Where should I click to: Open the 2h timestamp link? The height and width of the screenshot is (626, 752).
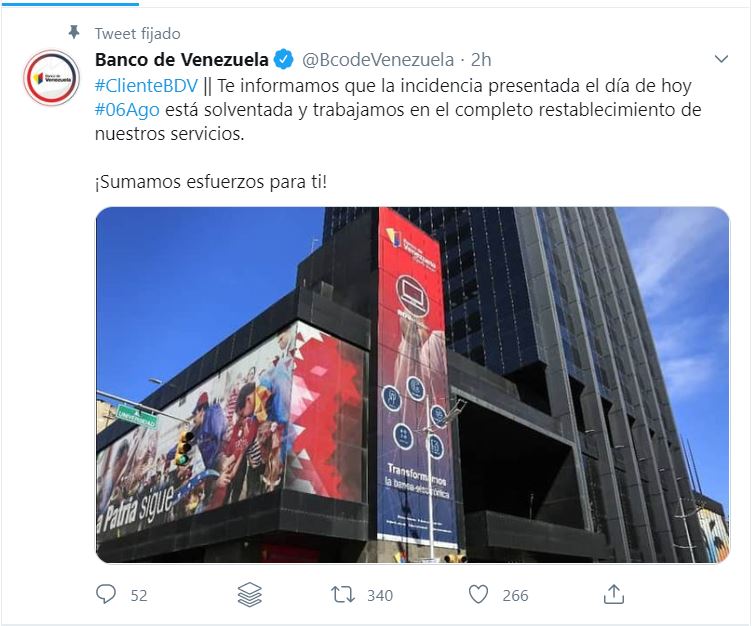point(481,60)
